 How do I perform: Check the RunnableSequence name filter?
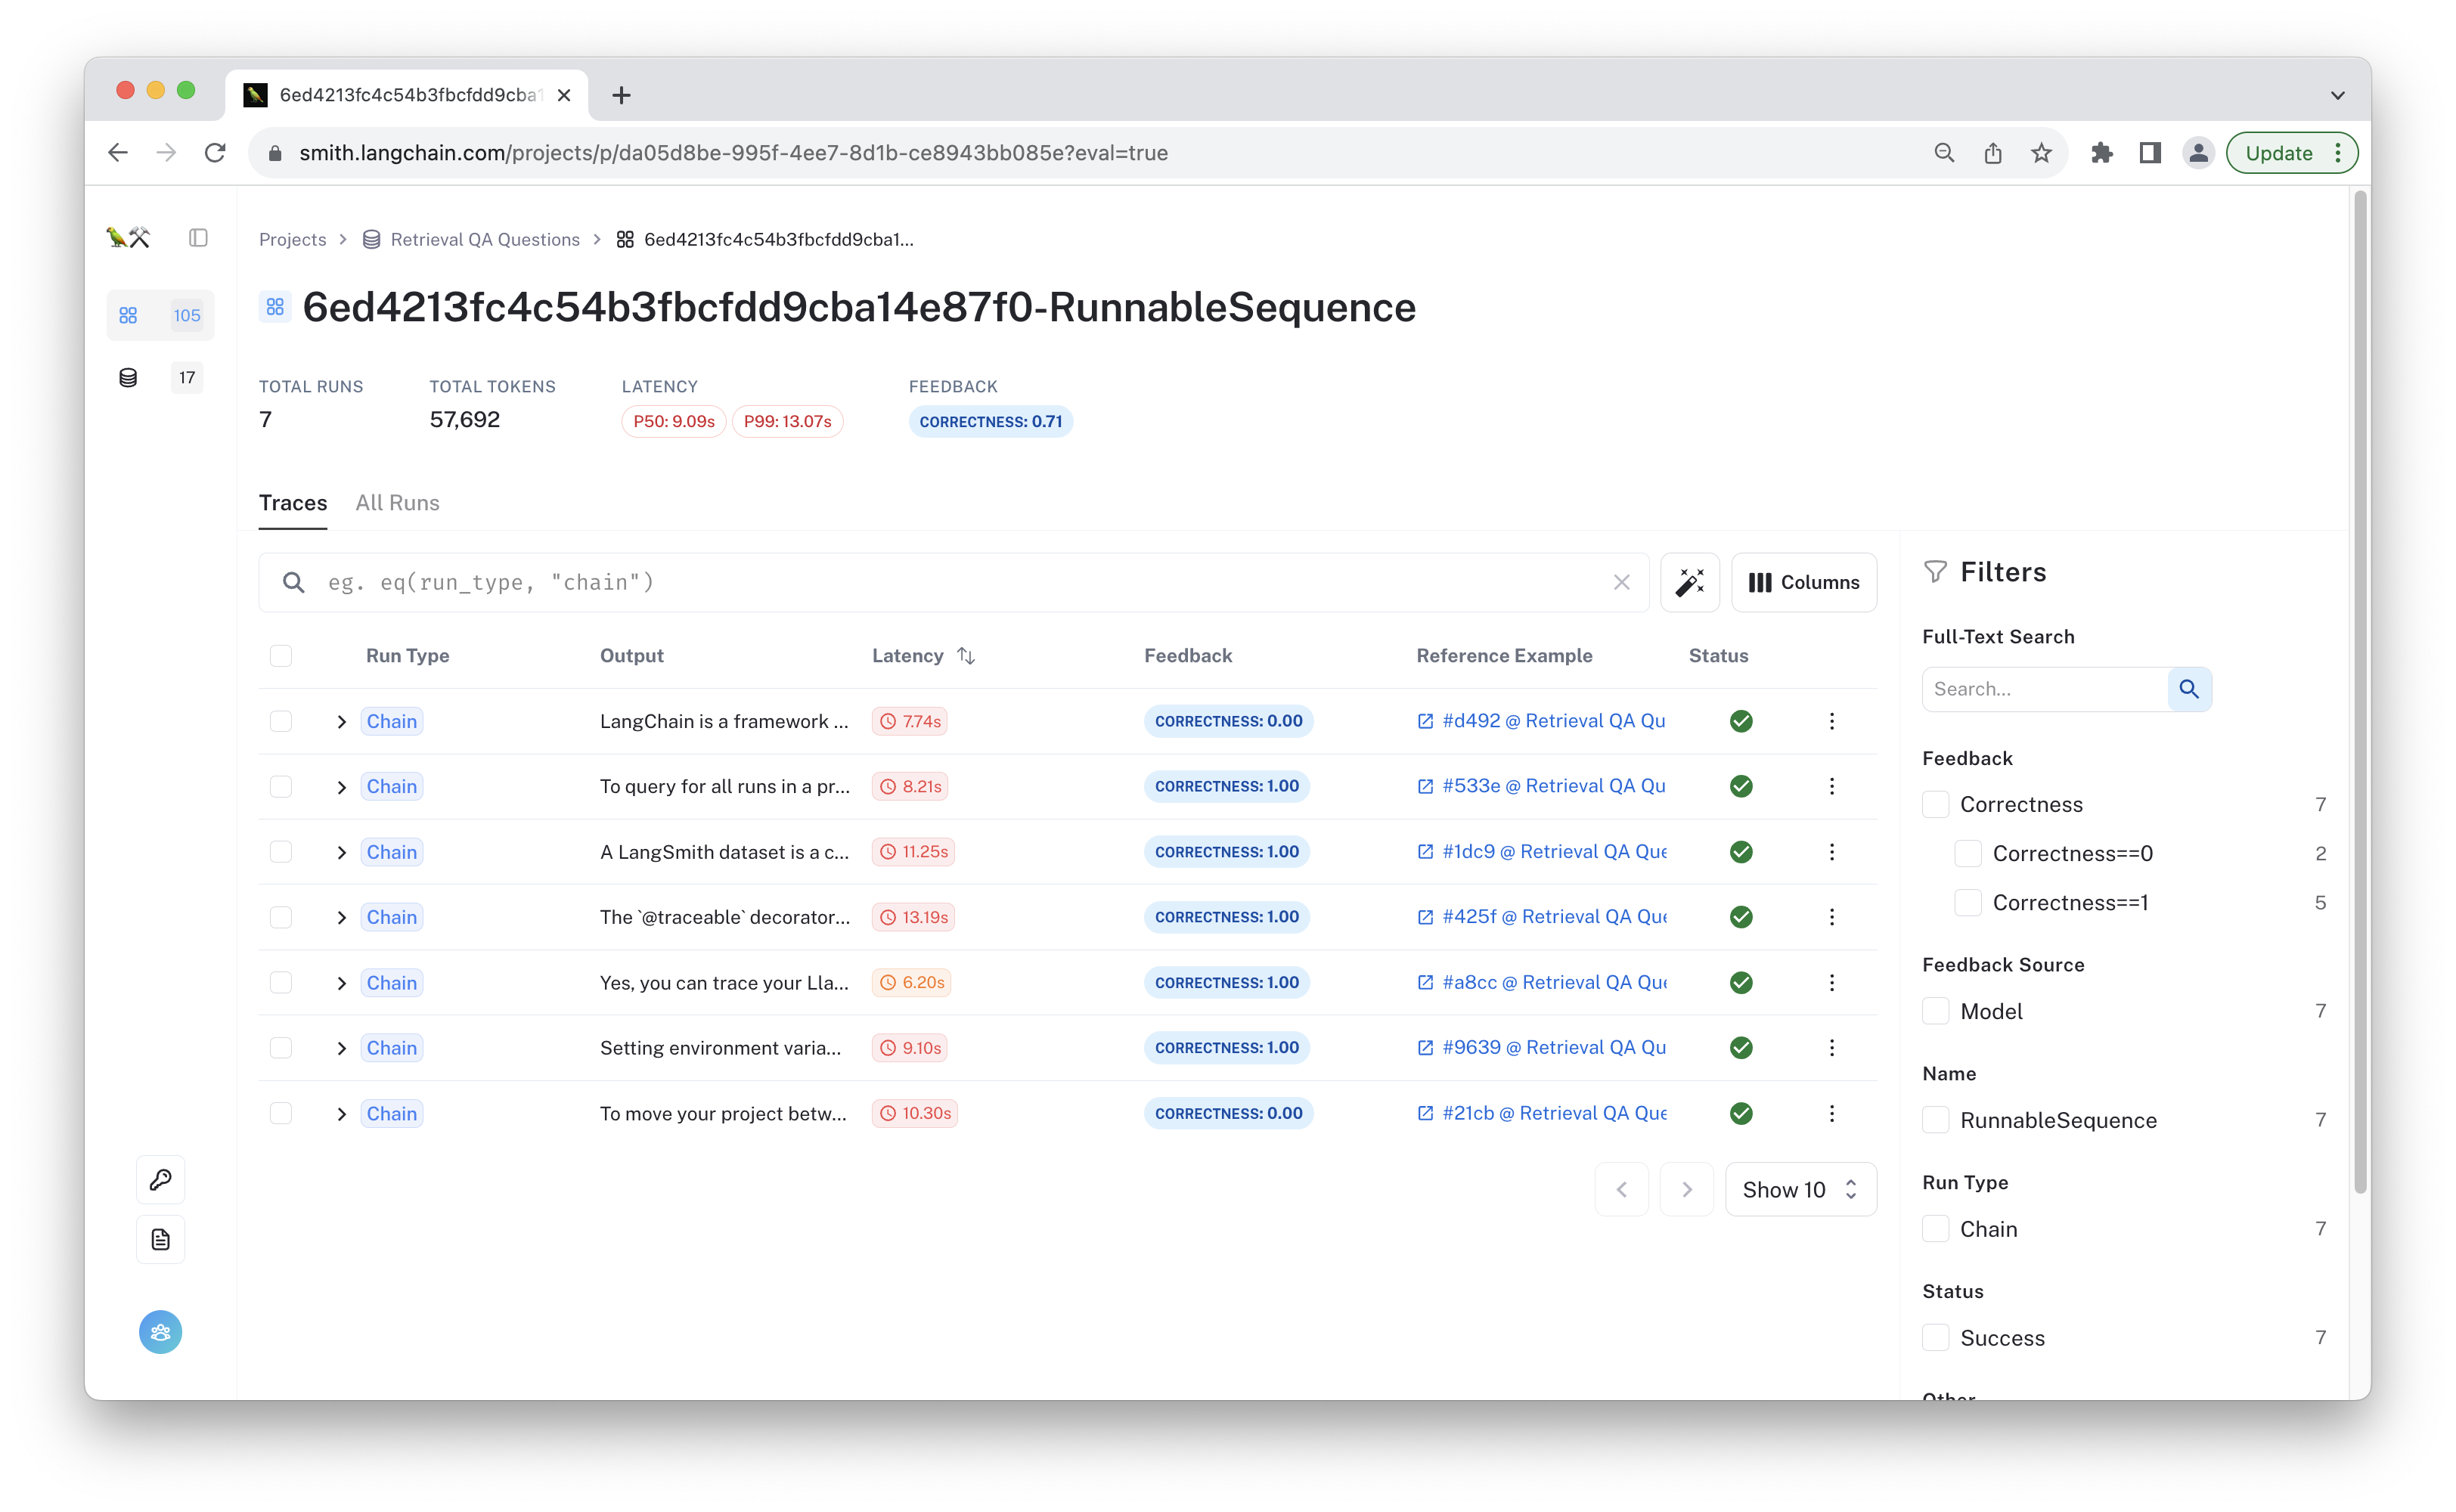pyautogui.click(x=1936, y=1120)
